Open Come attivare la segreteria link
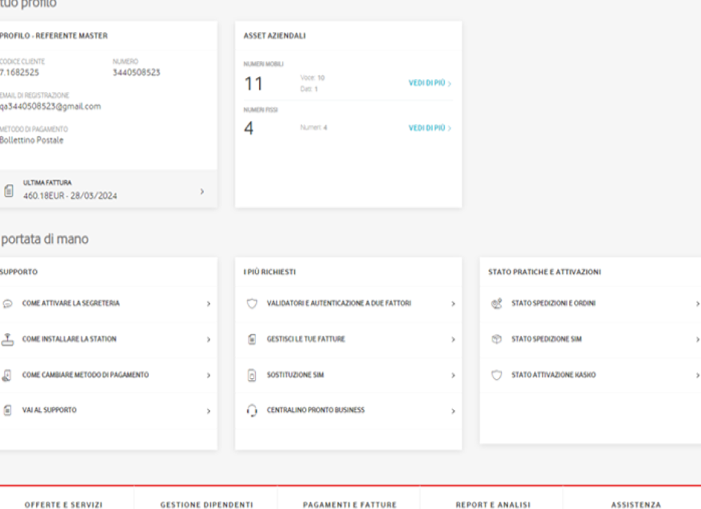 pyautogui.click(x=71, y=303)
